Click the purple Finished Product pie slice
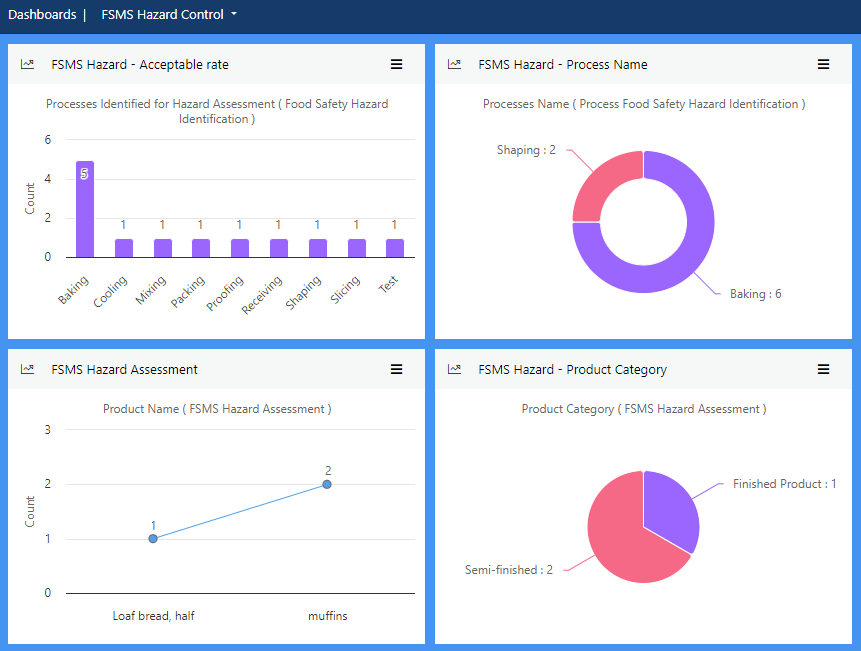This screenshot has width=861, height=651. pyautogui.click(x=670, y=506)
